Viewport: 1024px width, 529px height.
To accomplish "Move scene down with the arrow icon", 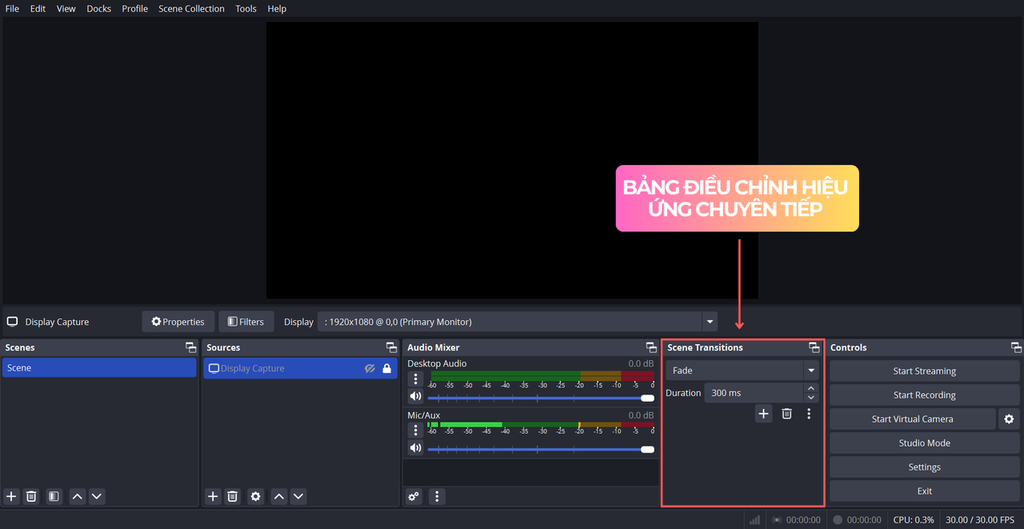I will pos(97,496).
